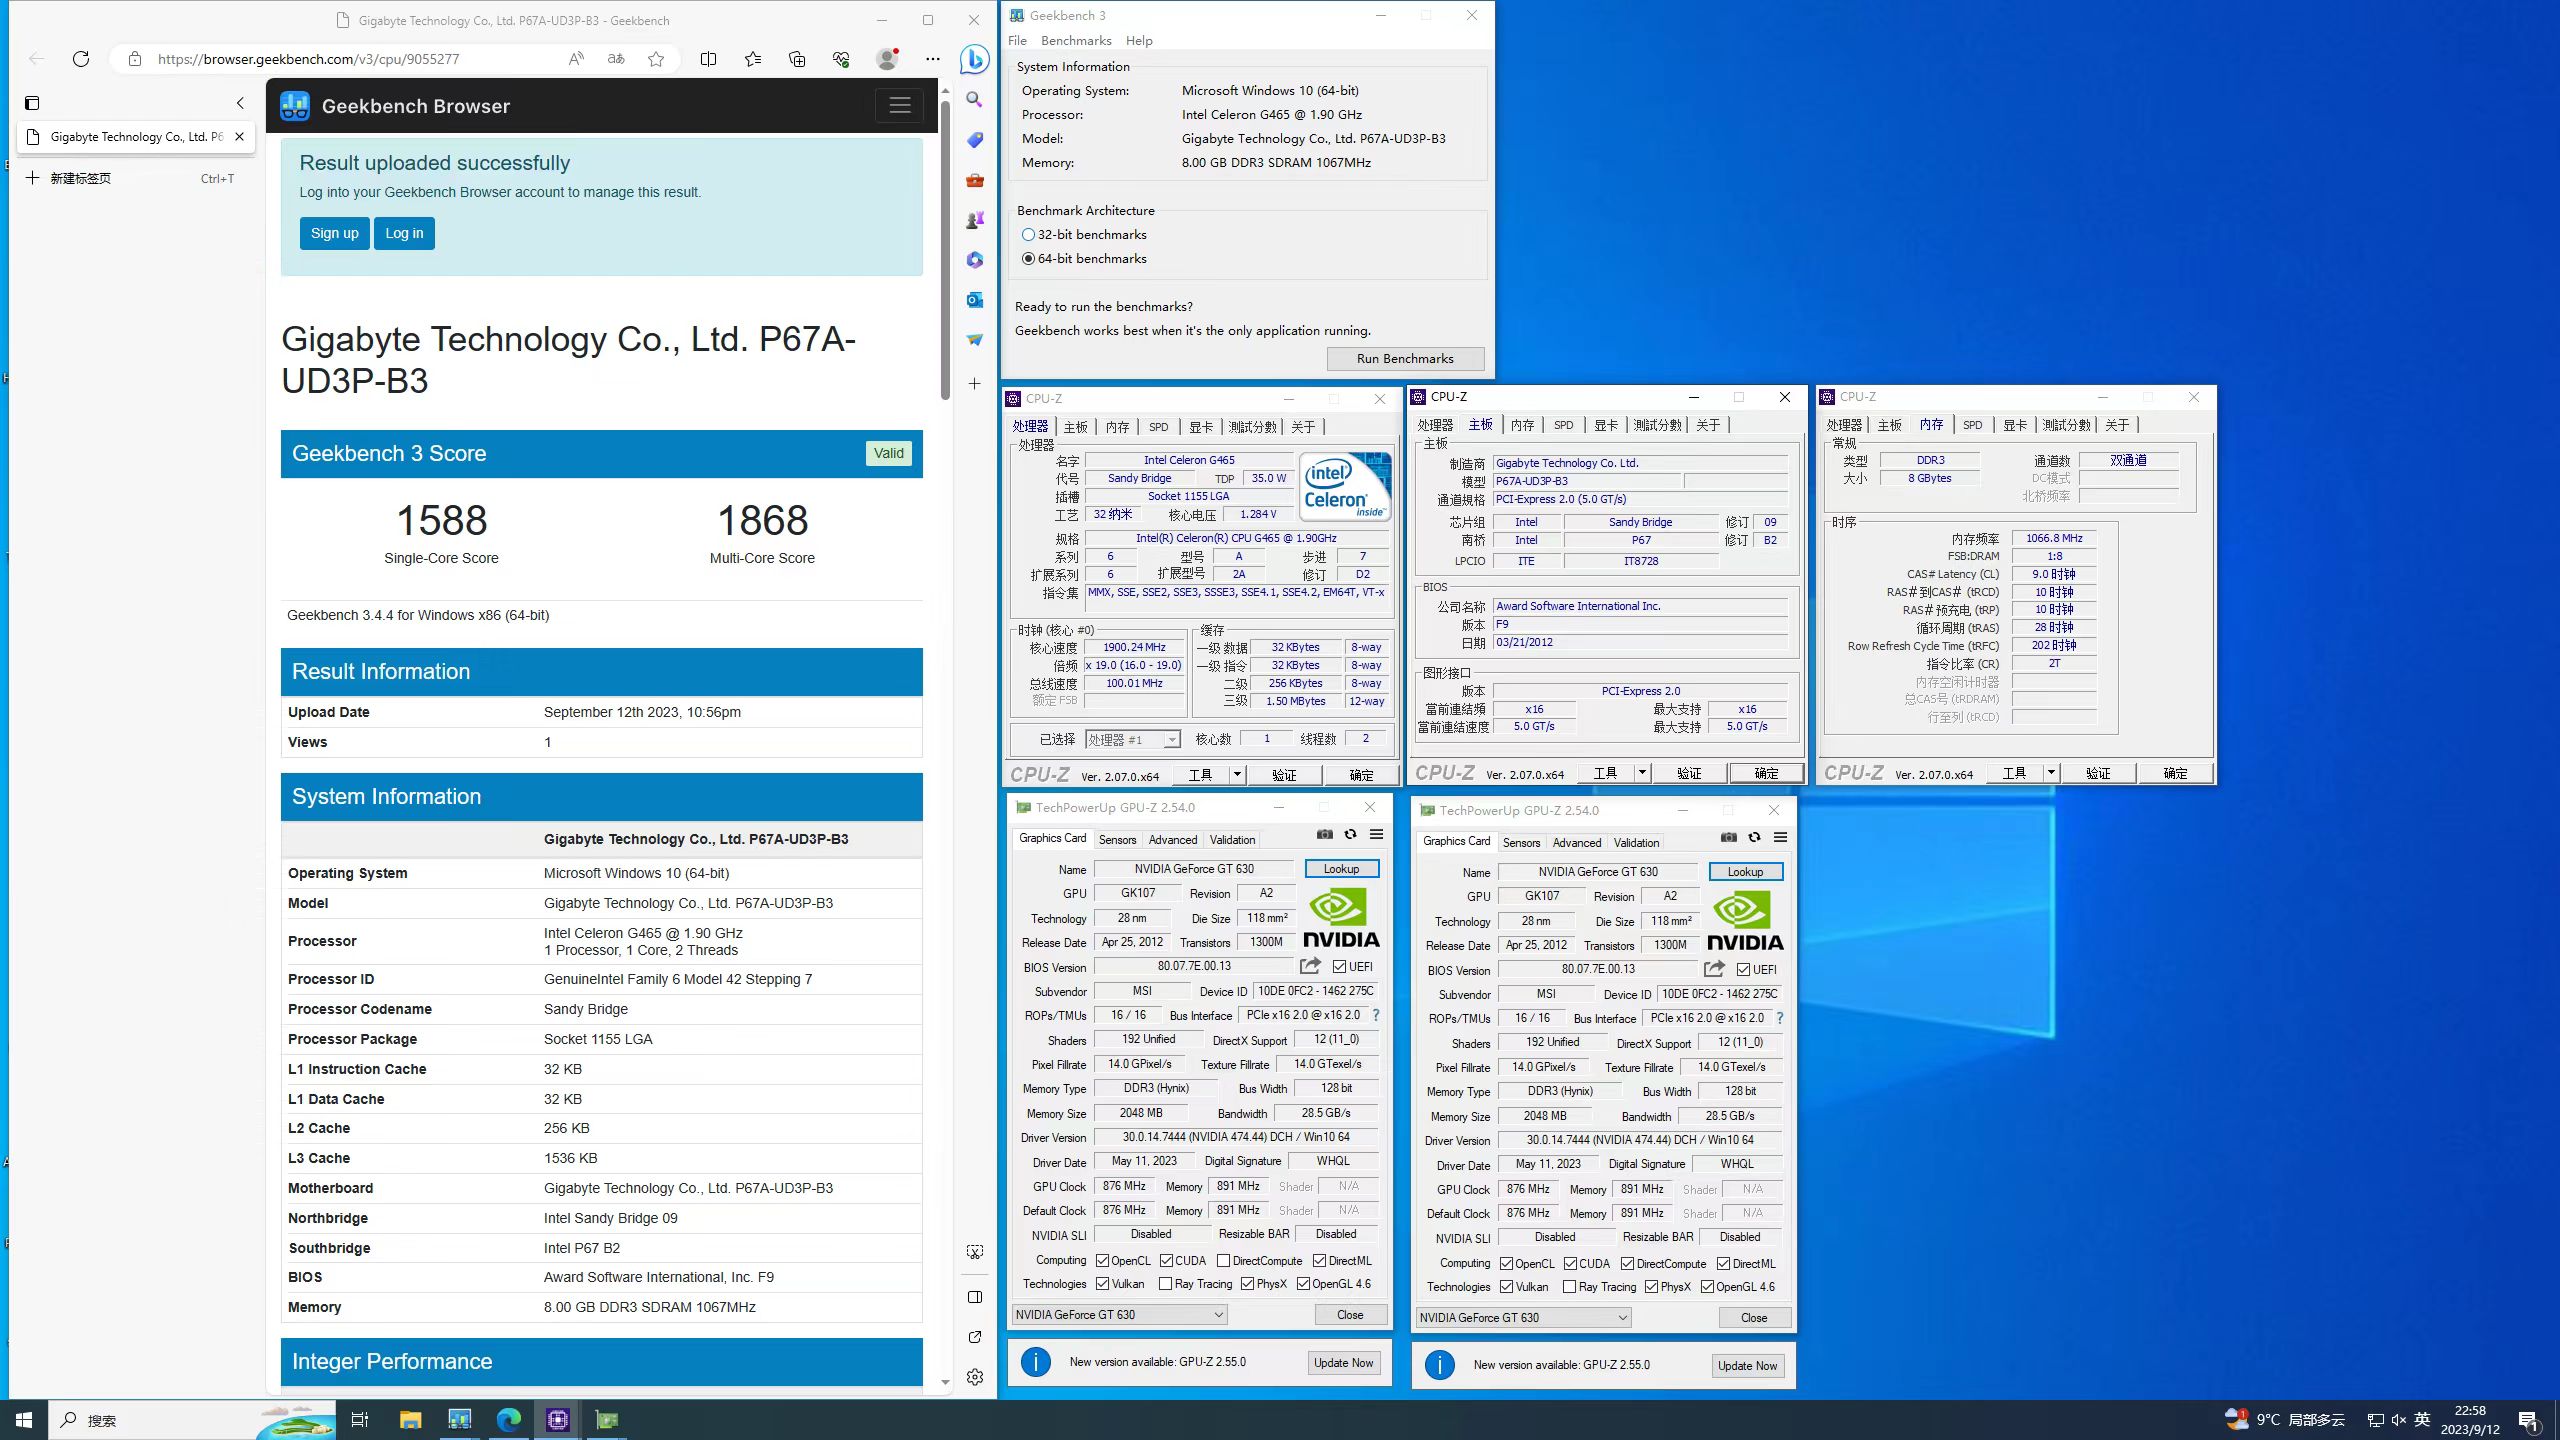Click Windows Start button
Viewport: 2560px width, 1440px height.
[x=24, y=1420]
